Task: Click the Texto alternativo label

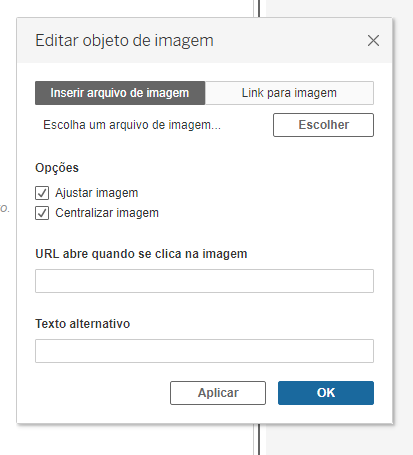Action: tap(83, 324)
